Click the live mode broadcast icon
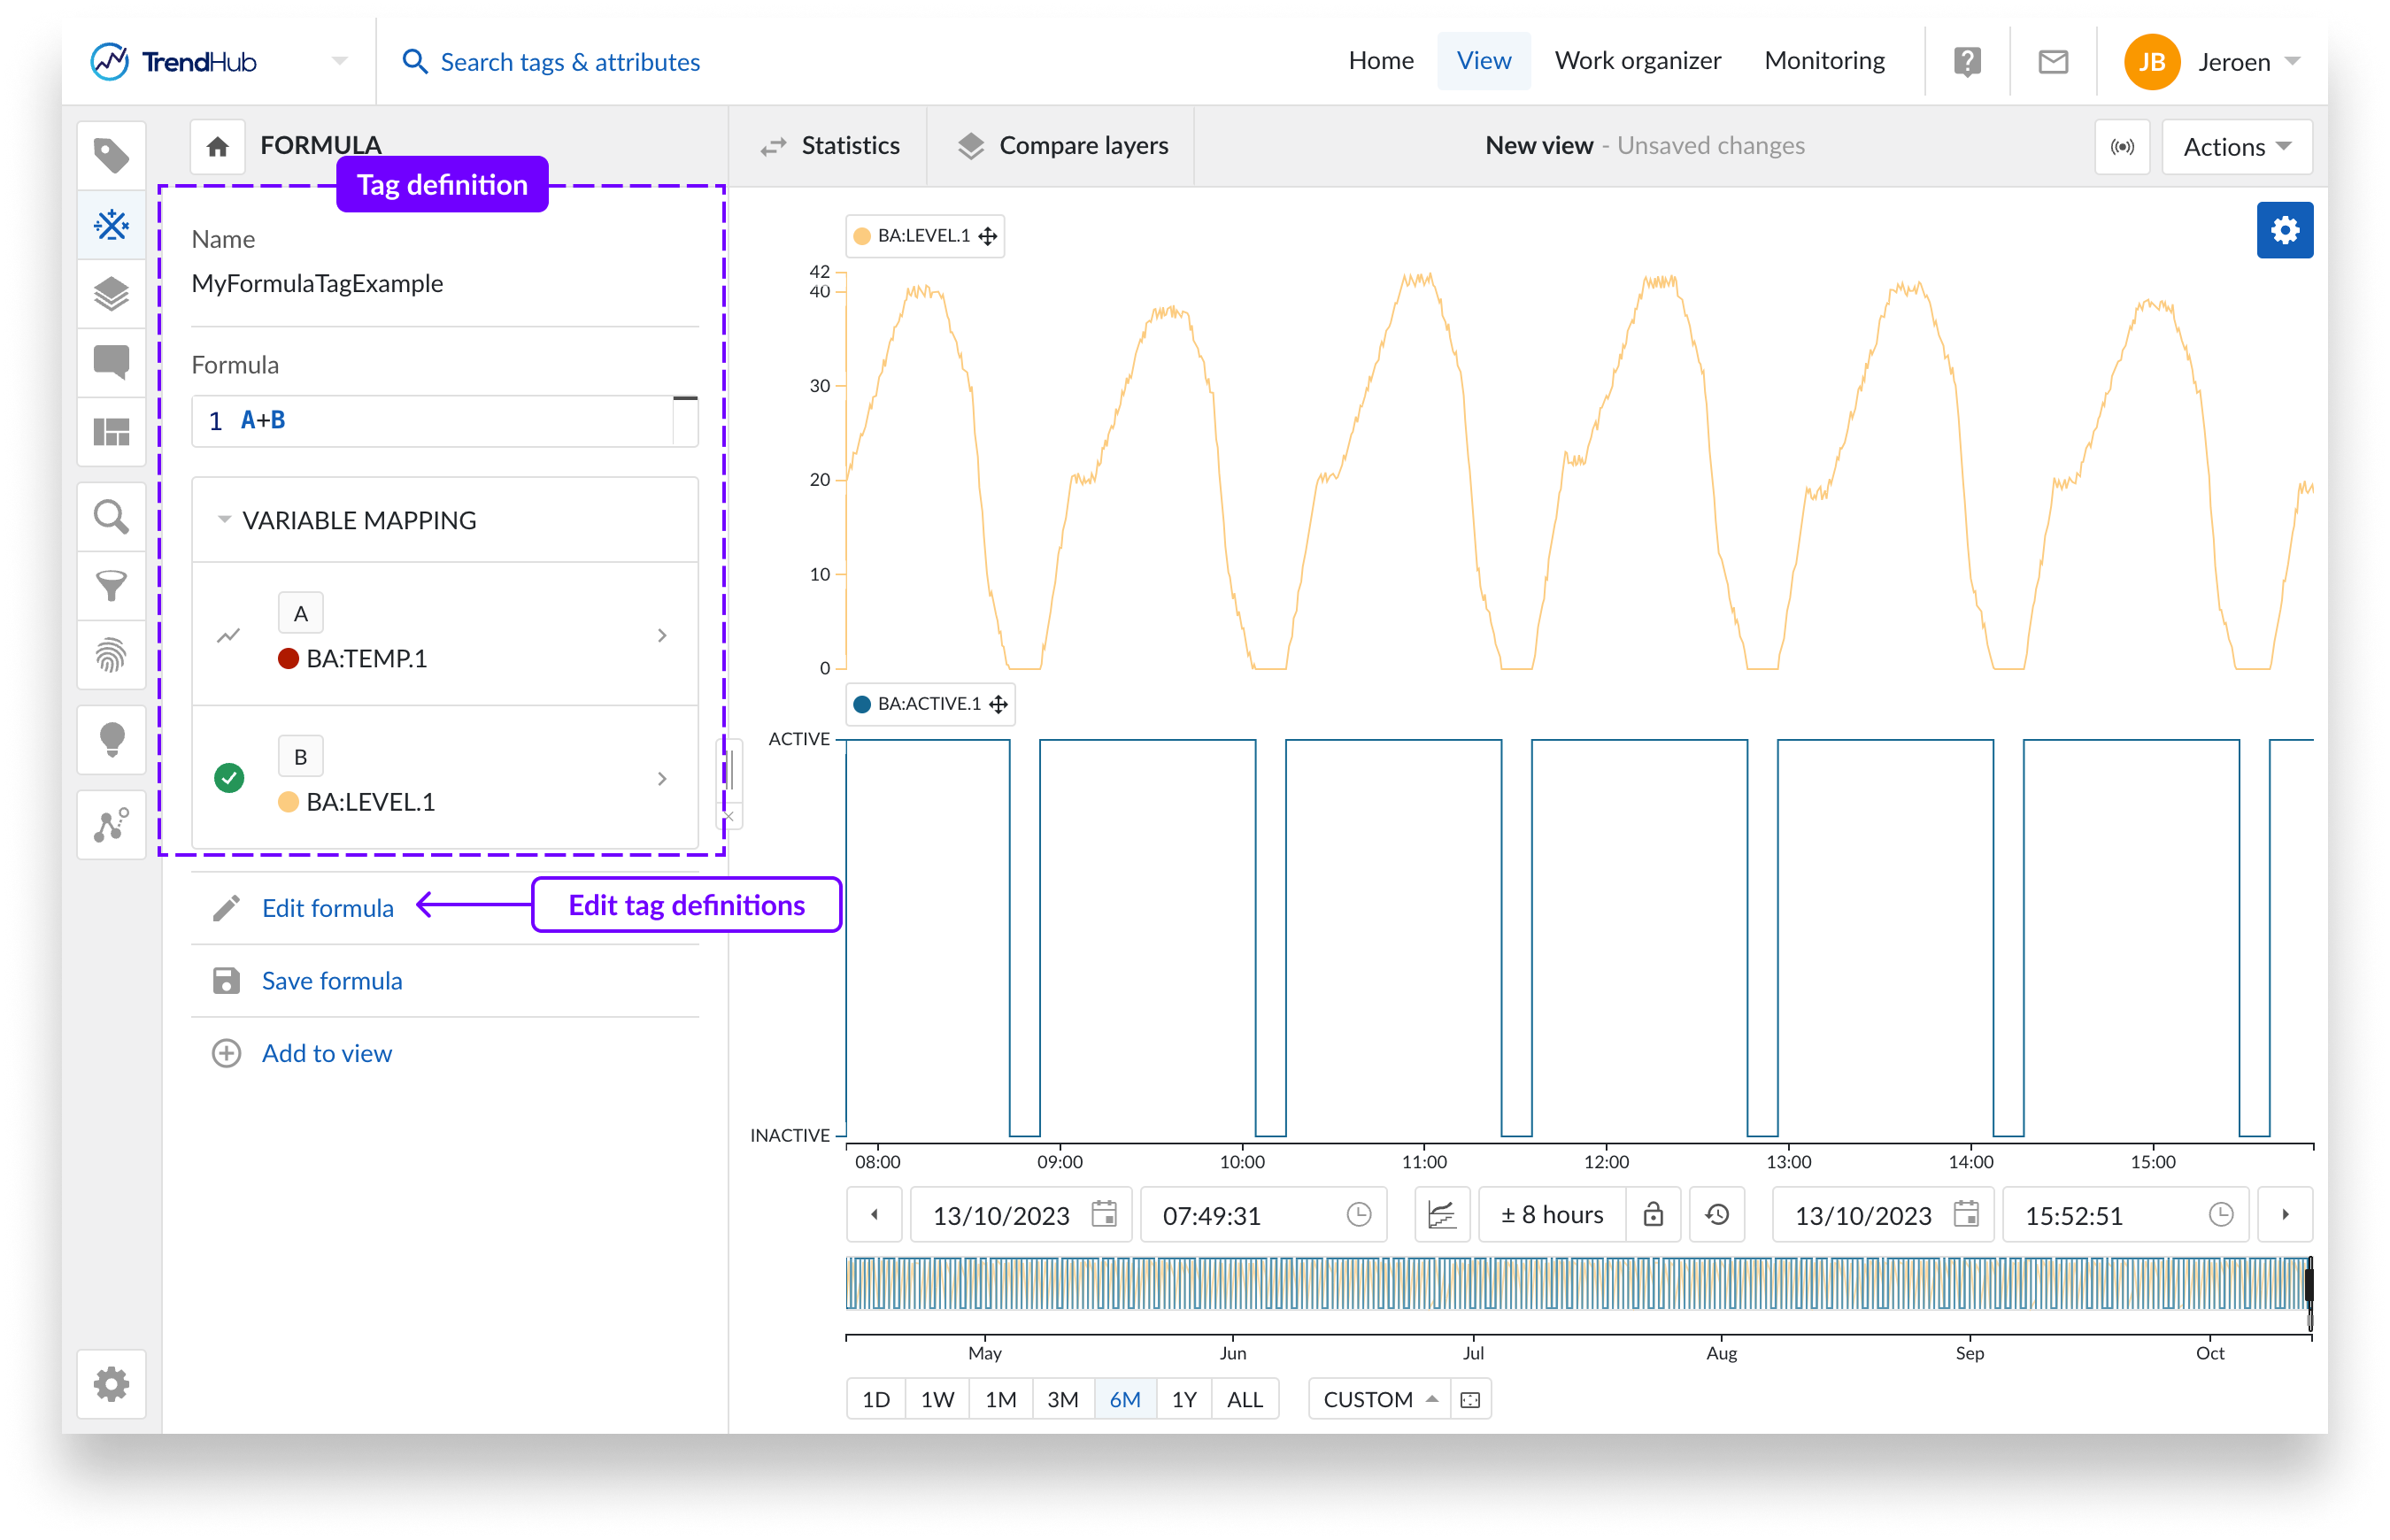The image size is (2390, 1540). pyautogui.click(x=2122, y=147)
